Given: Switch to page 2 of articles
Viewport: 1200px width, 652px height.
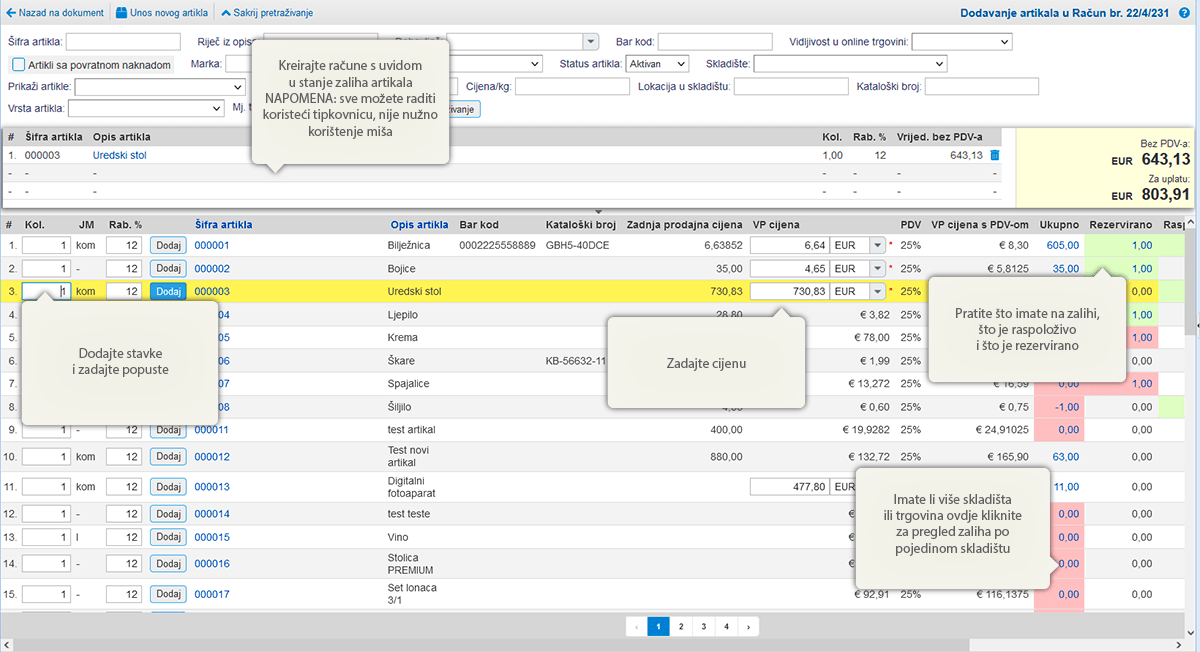Looking at the screenshot, I should [x=681, y=627].
